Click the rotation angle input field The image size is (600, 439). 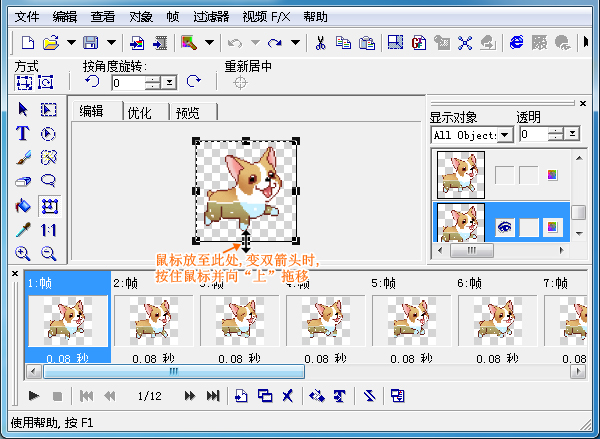tap(128, 82)
